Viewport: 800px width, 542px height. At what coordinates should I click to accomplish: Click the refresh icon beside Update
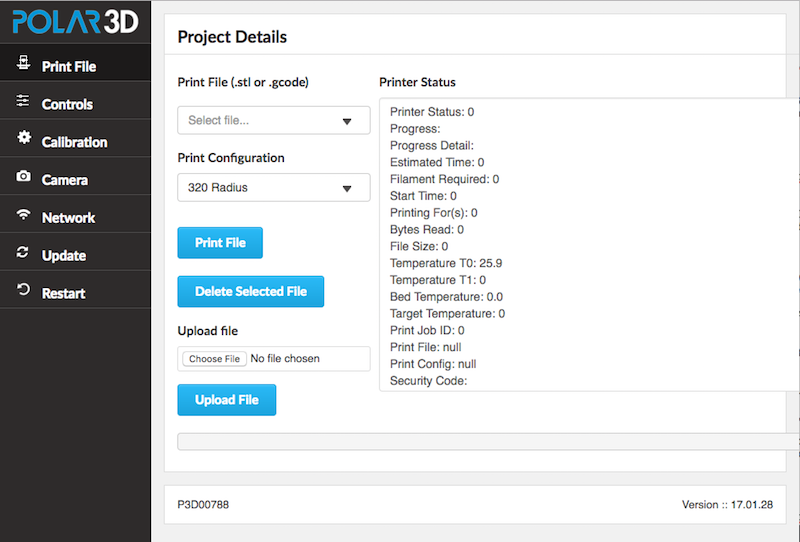(23, 255)
